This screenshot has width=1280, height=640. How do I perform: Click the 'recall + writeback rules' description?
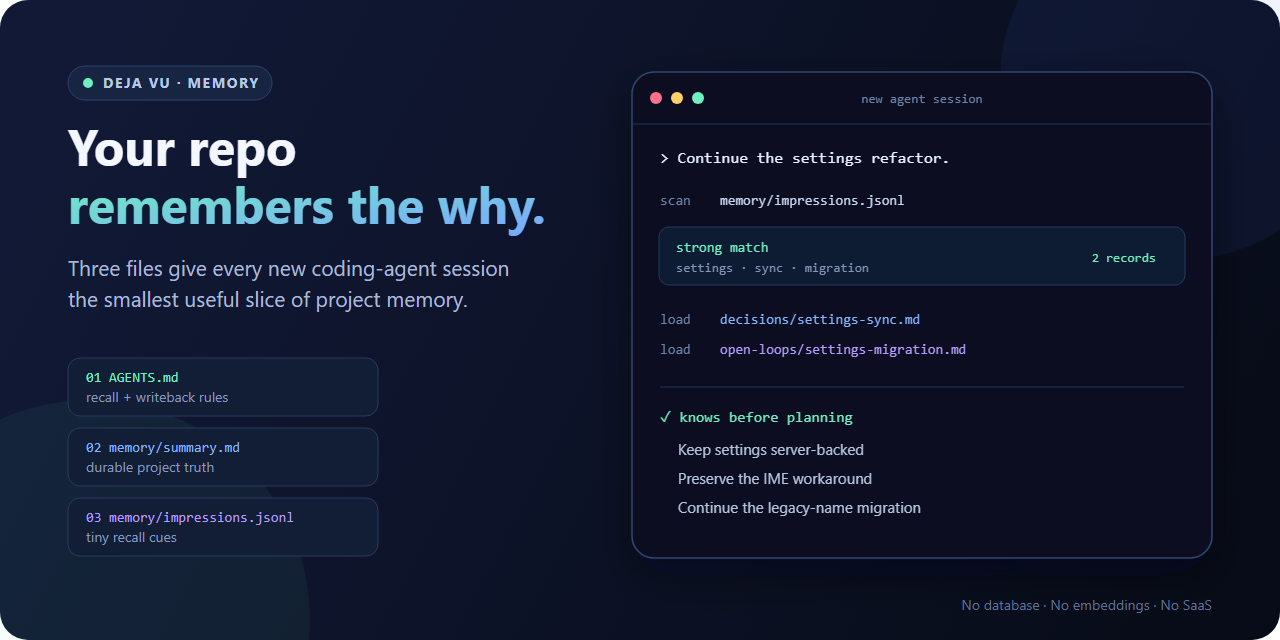(157, 397)
